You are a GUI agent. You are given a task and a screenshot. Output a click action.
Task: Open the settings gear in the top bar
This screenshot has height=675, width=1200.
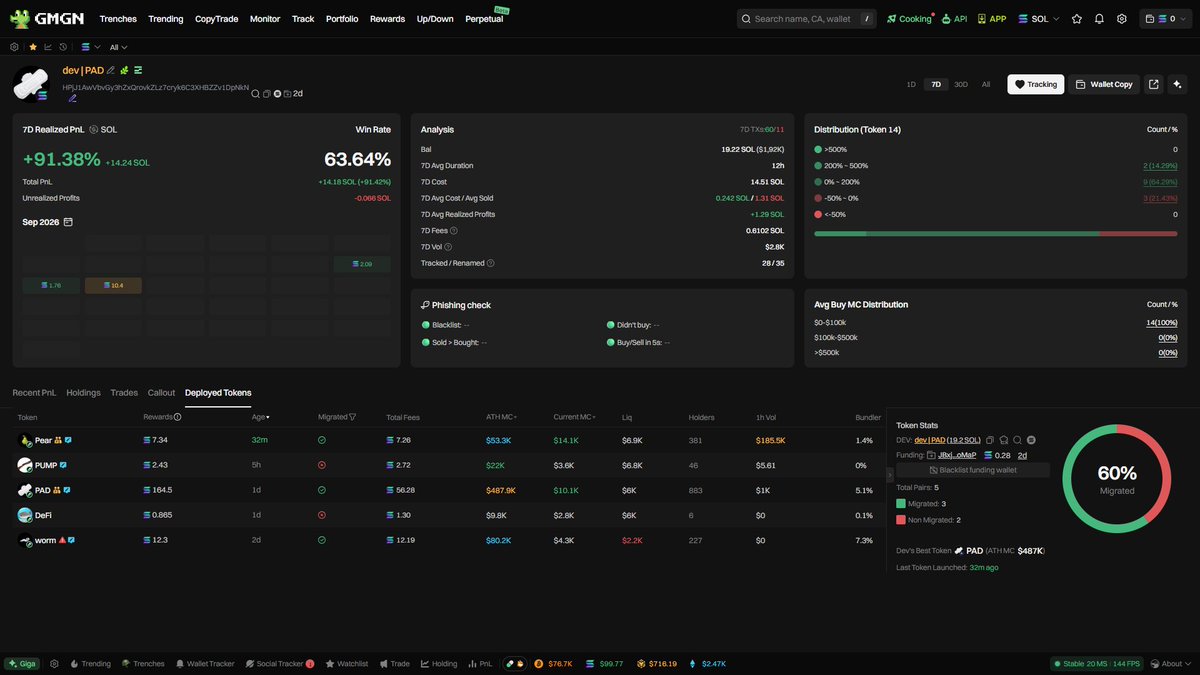(1122, 18)
